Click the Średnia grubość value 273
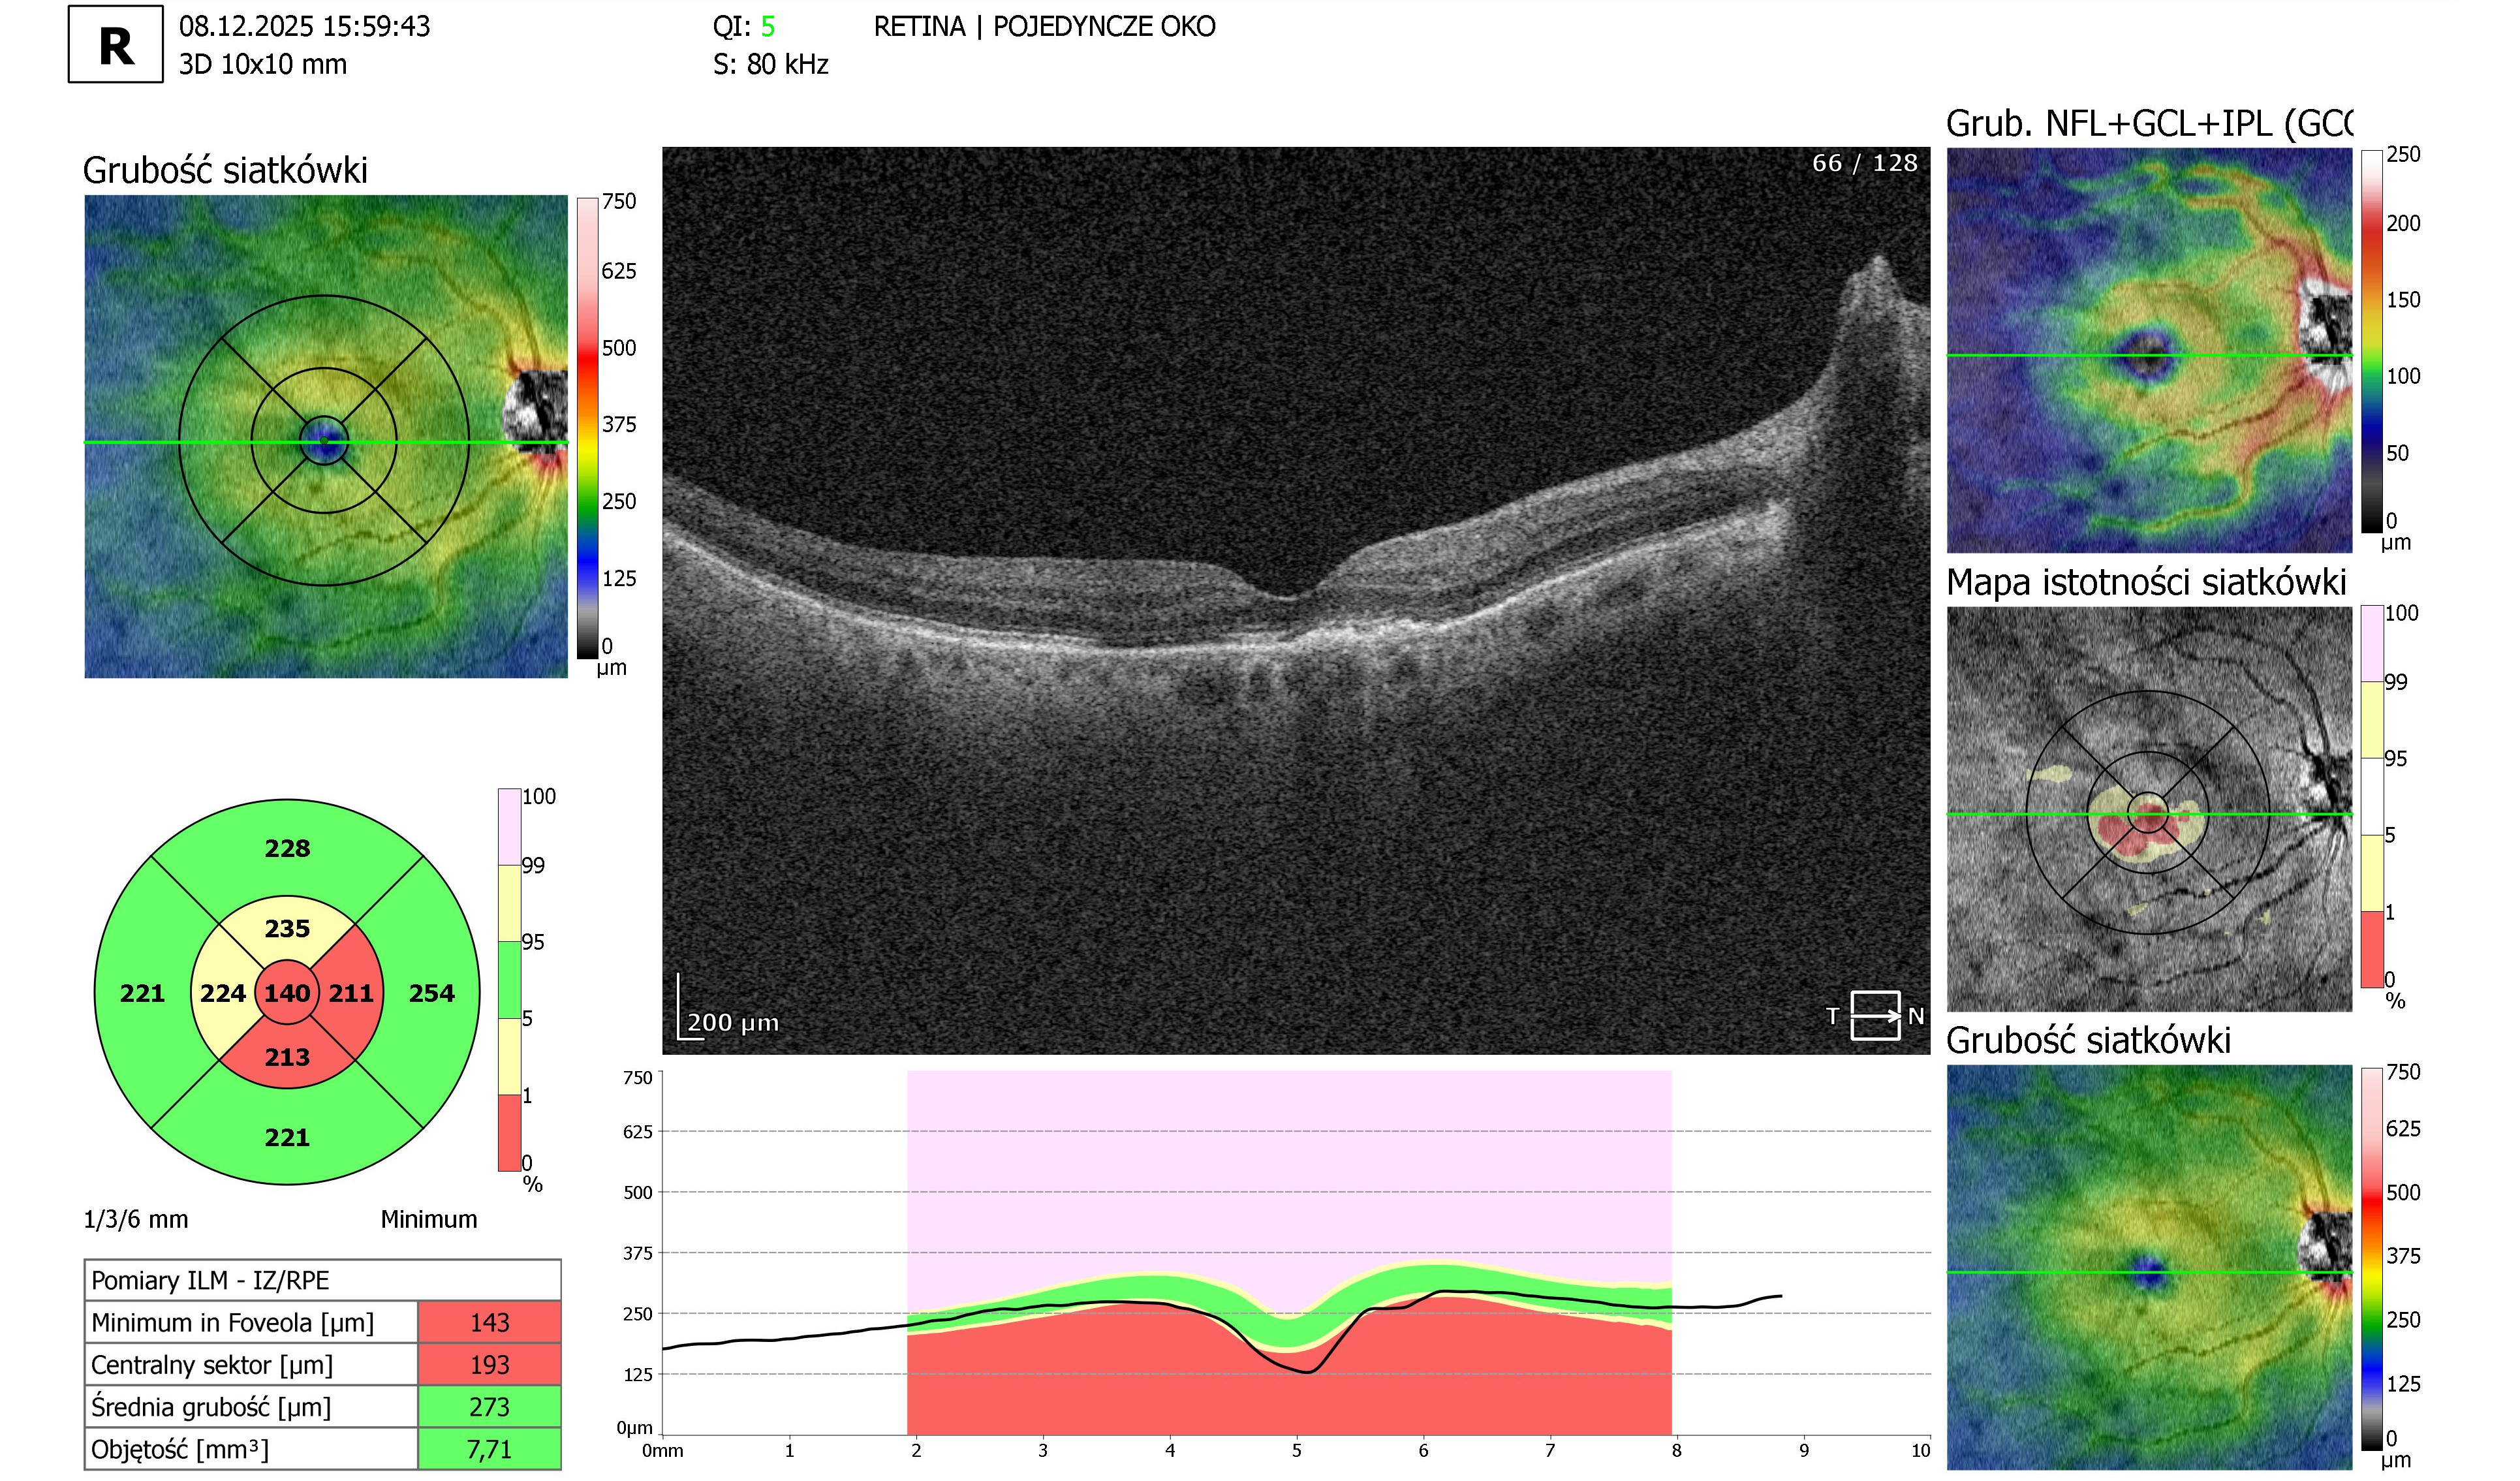This screenshot has height=1481, width=2520. click(x=489, y=1406)
